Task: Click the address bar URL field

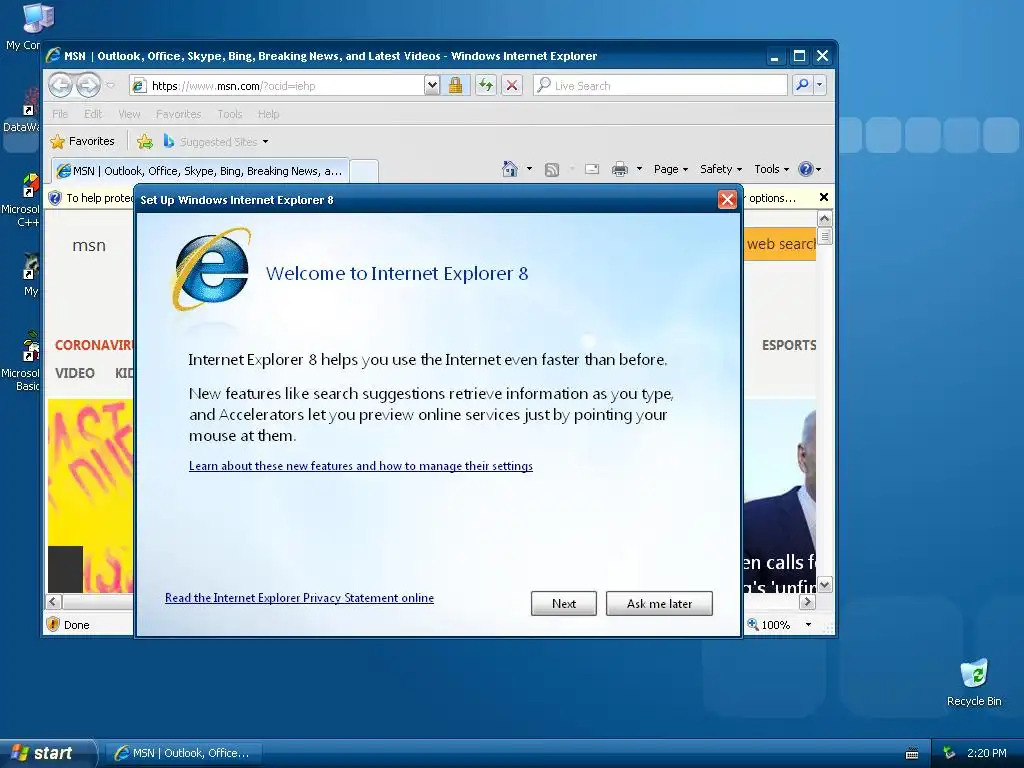Action: [278, 86]
